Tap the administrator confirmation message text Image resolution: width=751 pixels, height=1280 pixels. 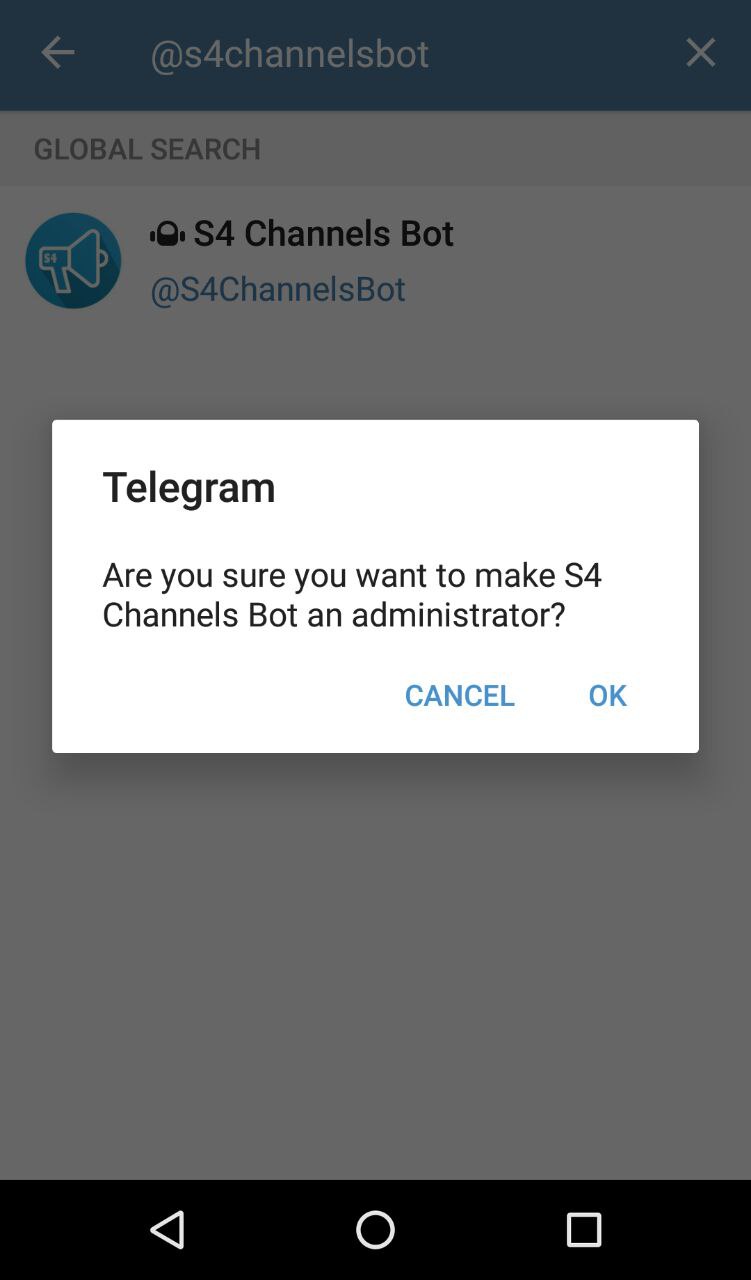pos(352,594)
